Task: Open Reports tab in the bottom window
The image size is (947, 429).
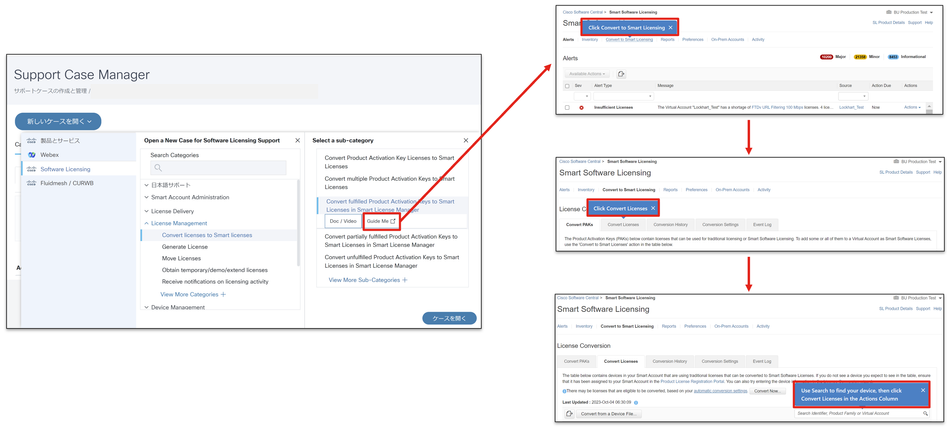Action: tap(669, 326)
